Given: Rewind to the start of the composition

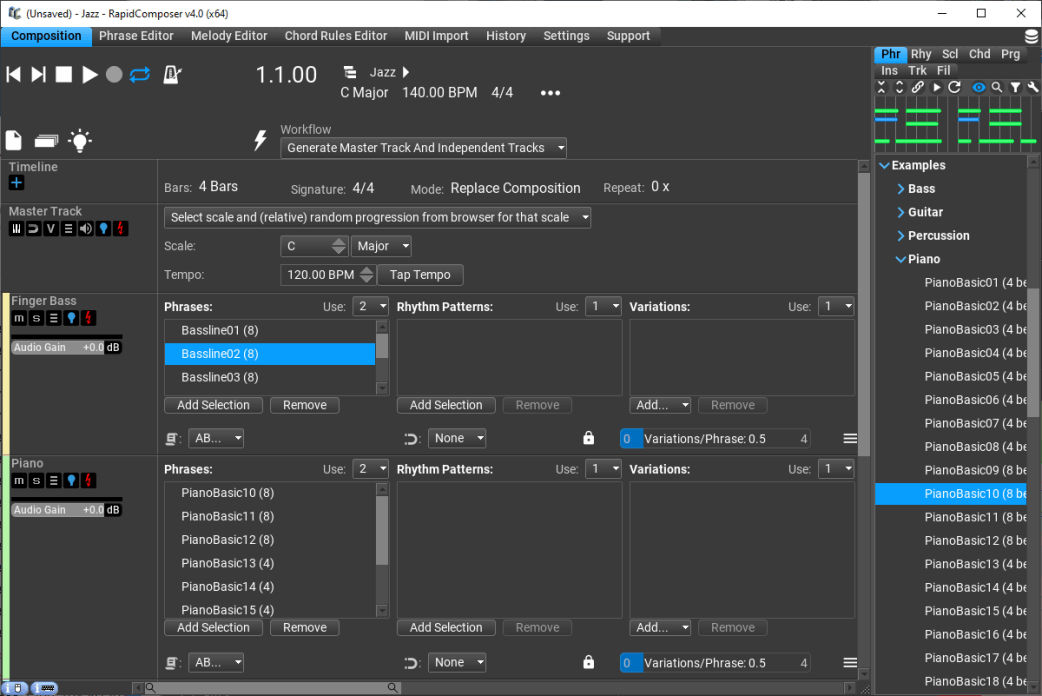Looking at the screenshot, I should 13,74.
